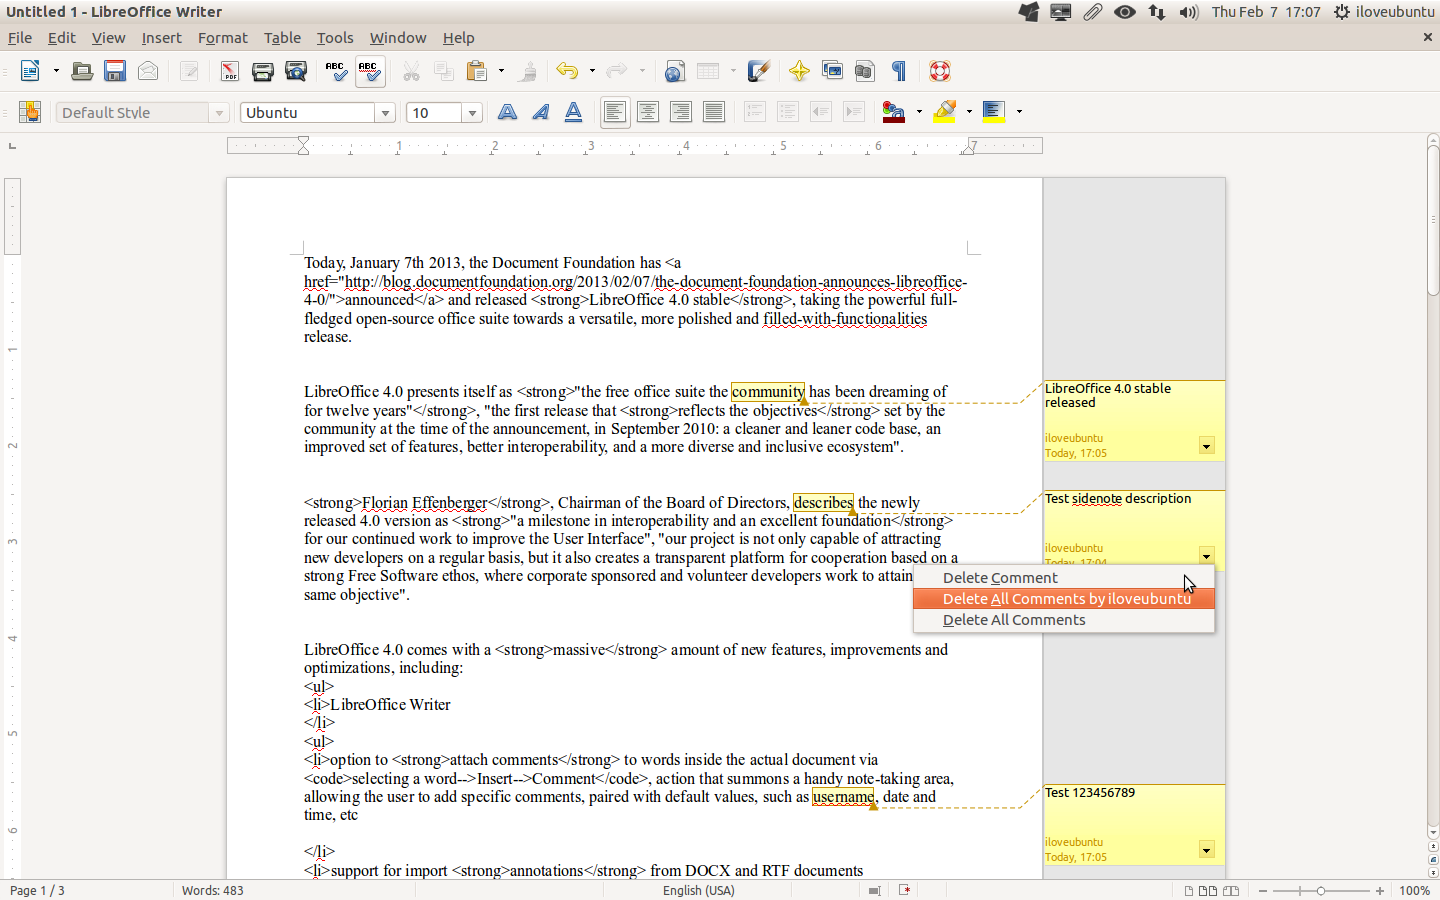
Task: Expand the New document dropdown arrow
Action: click(56, 71)
